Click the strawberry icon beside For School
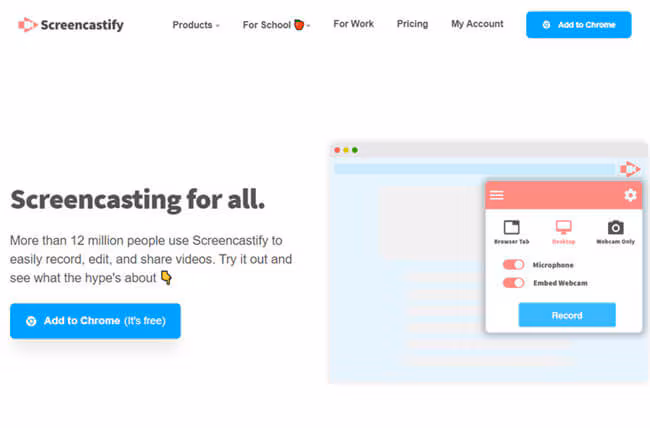This screenshot has width=650, height=428. pos(299,25)
